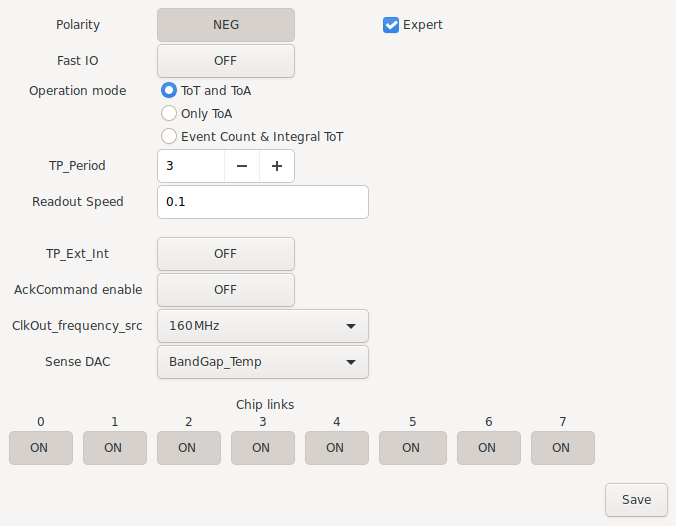Toggle chip link 7 ON button
676x526 pixels.
[x=563, y=448]
